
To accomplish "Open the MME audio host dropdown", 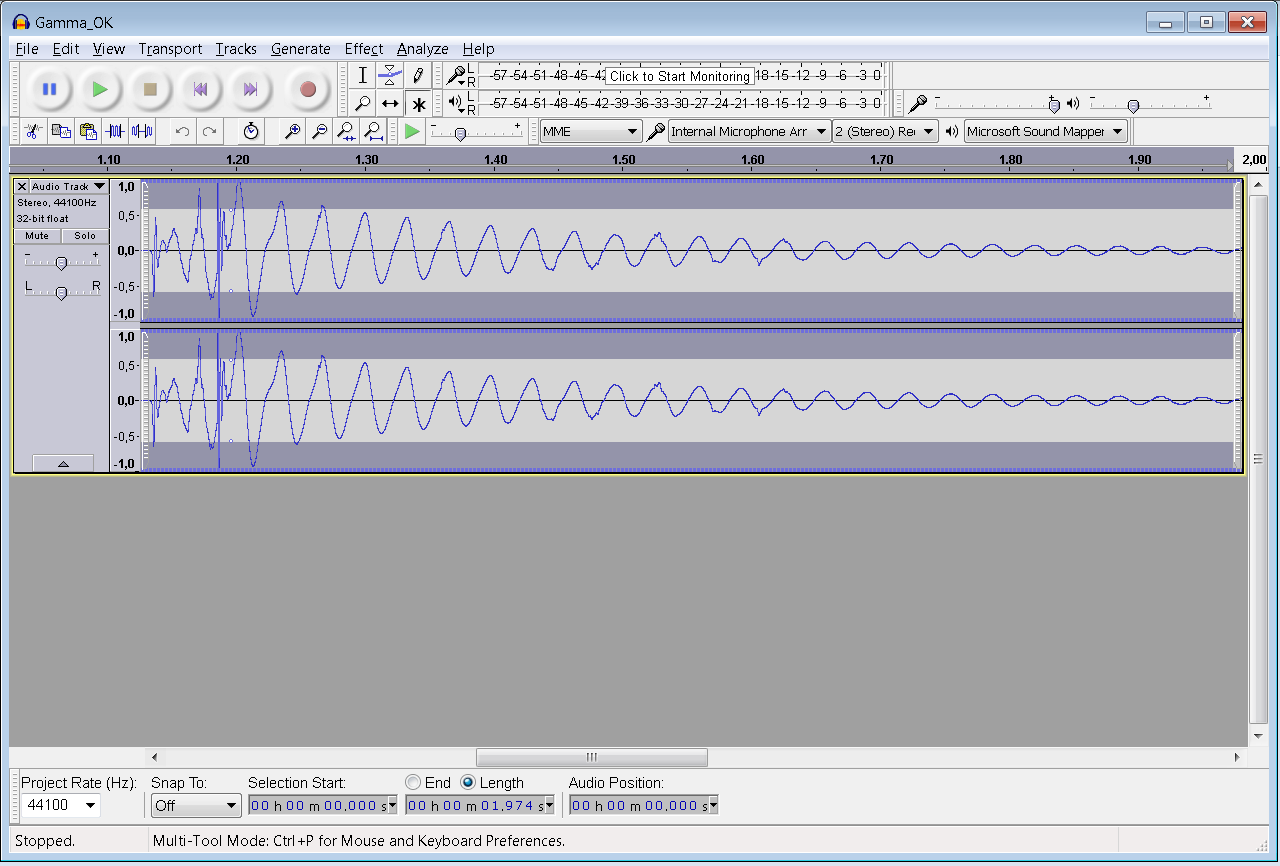I will (591, 131).
